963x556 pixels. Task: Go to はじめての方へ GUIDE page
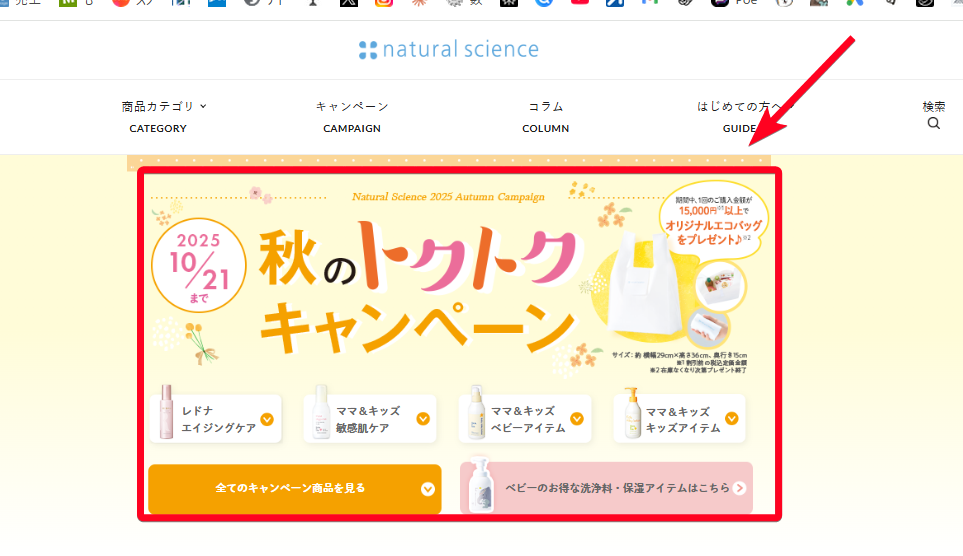(740, 116)
